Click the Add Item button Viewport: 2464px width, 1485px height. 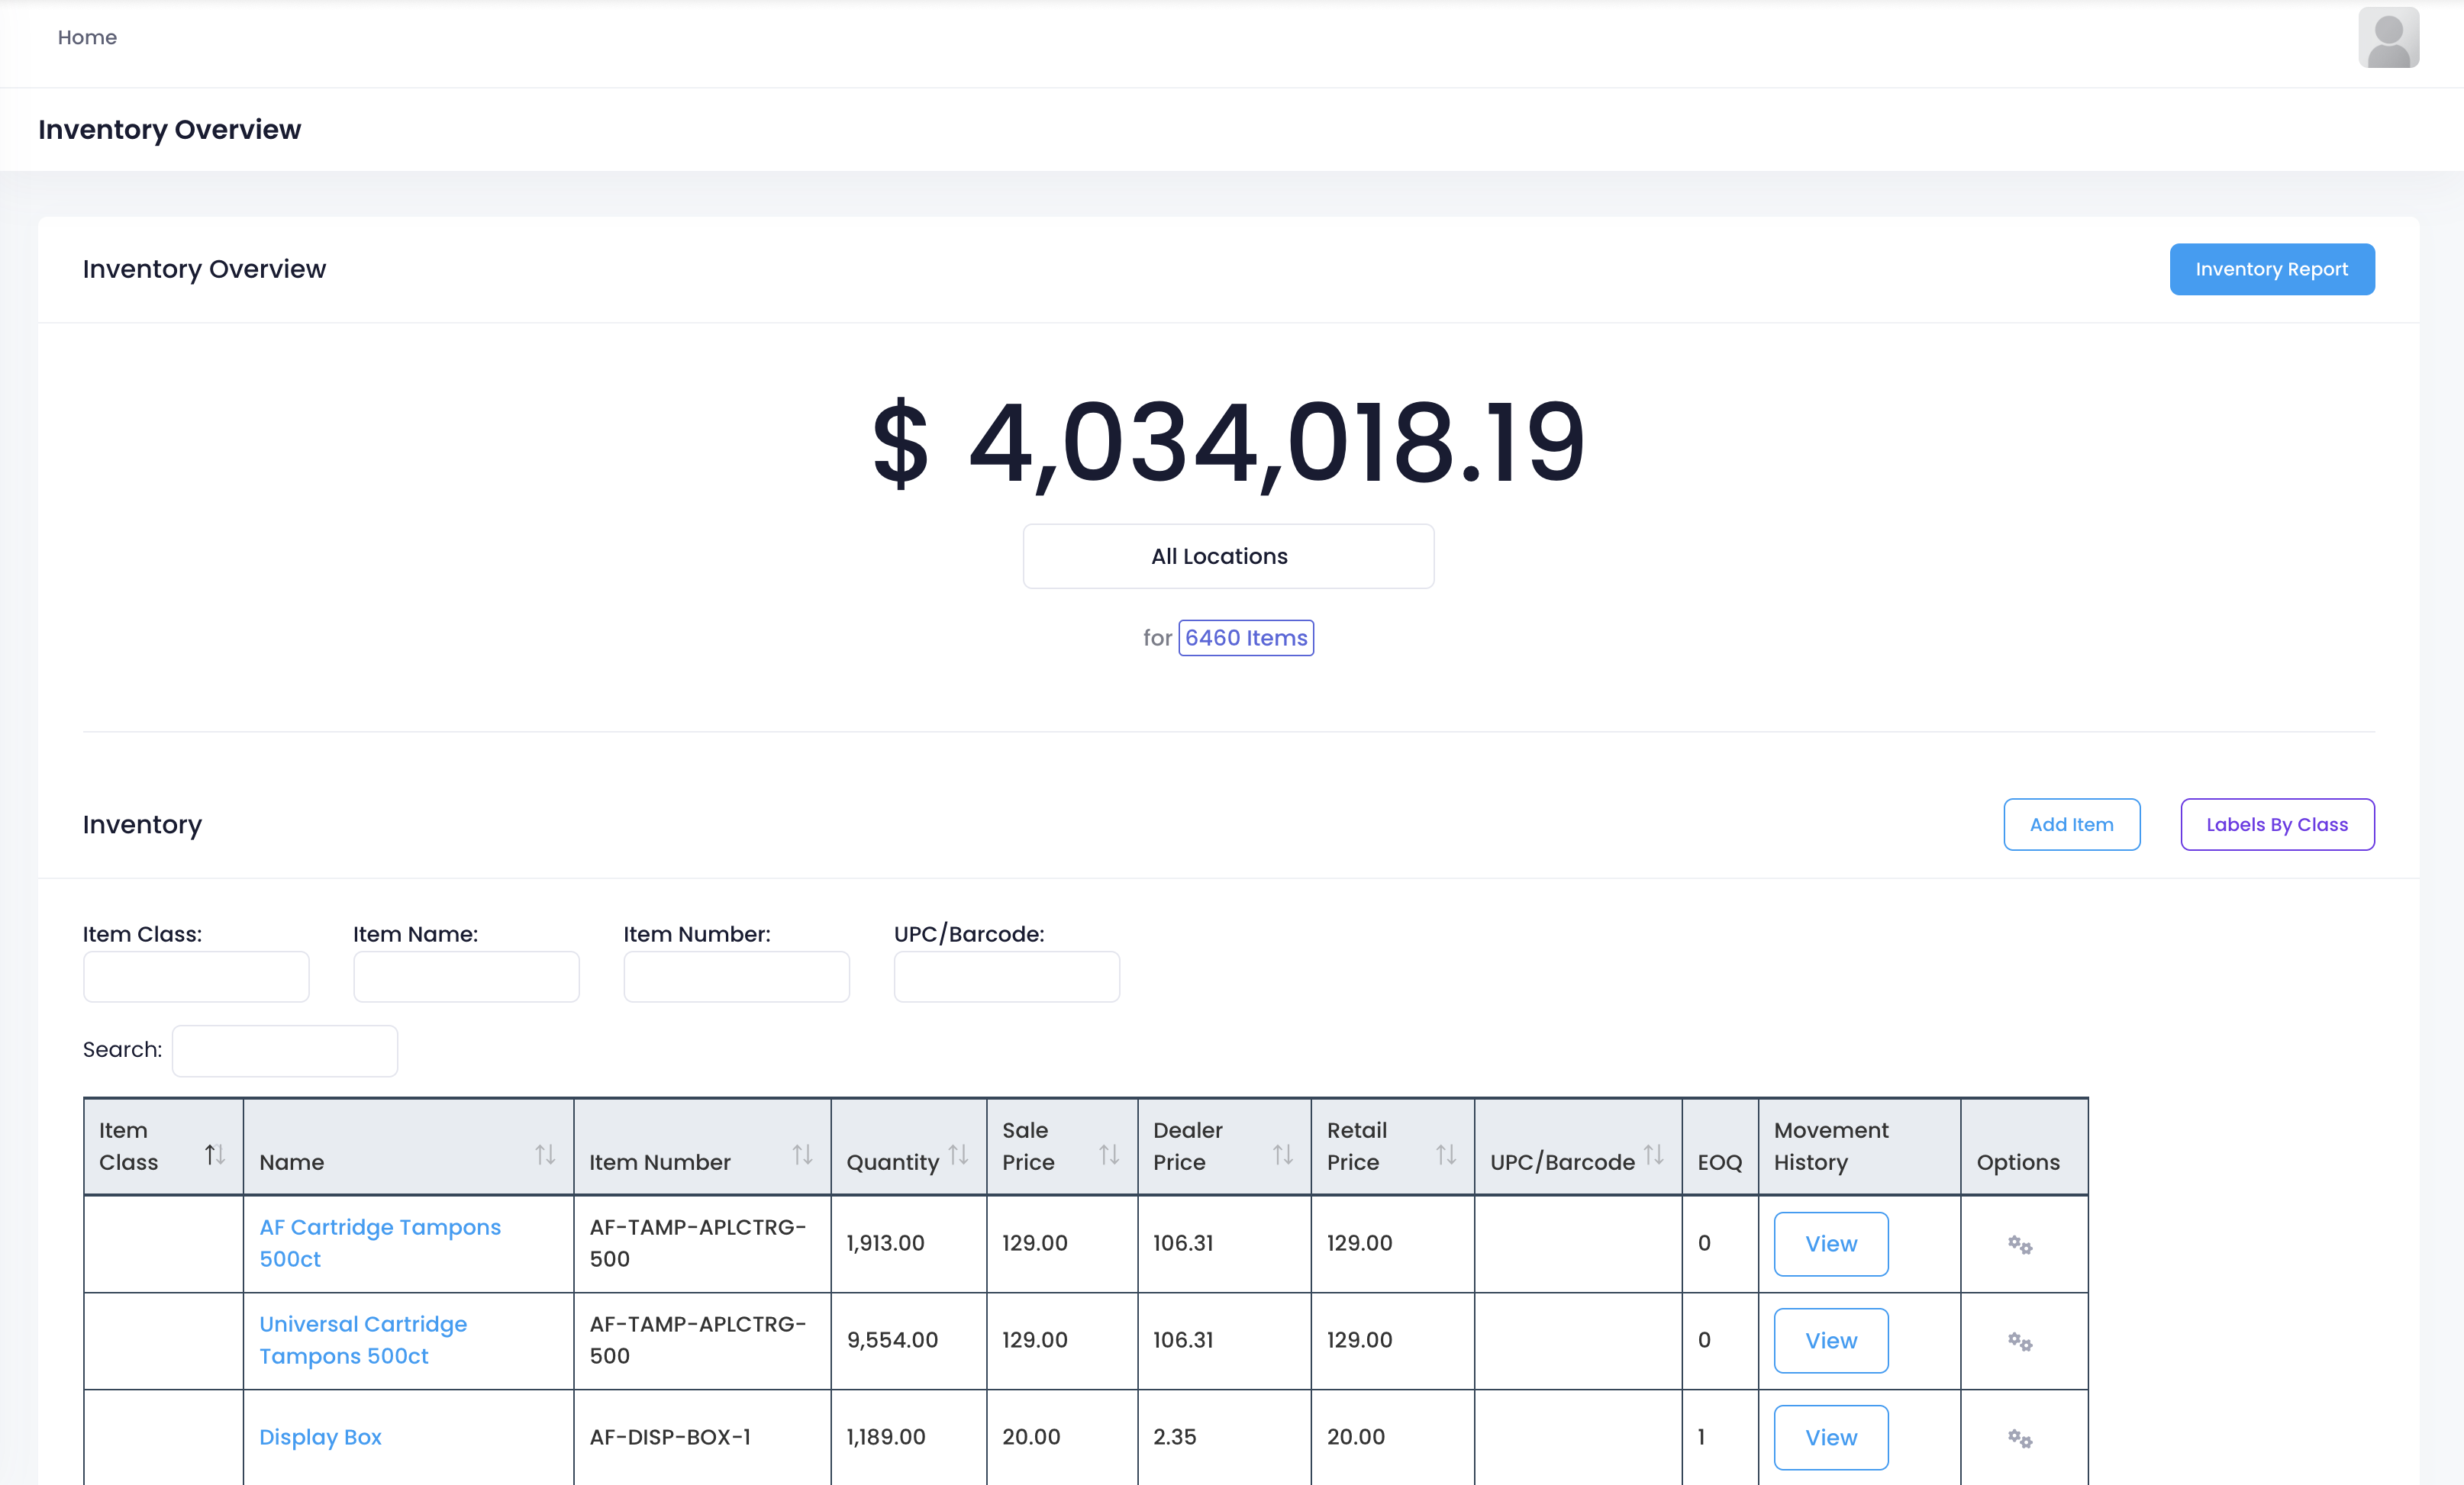2071,824
